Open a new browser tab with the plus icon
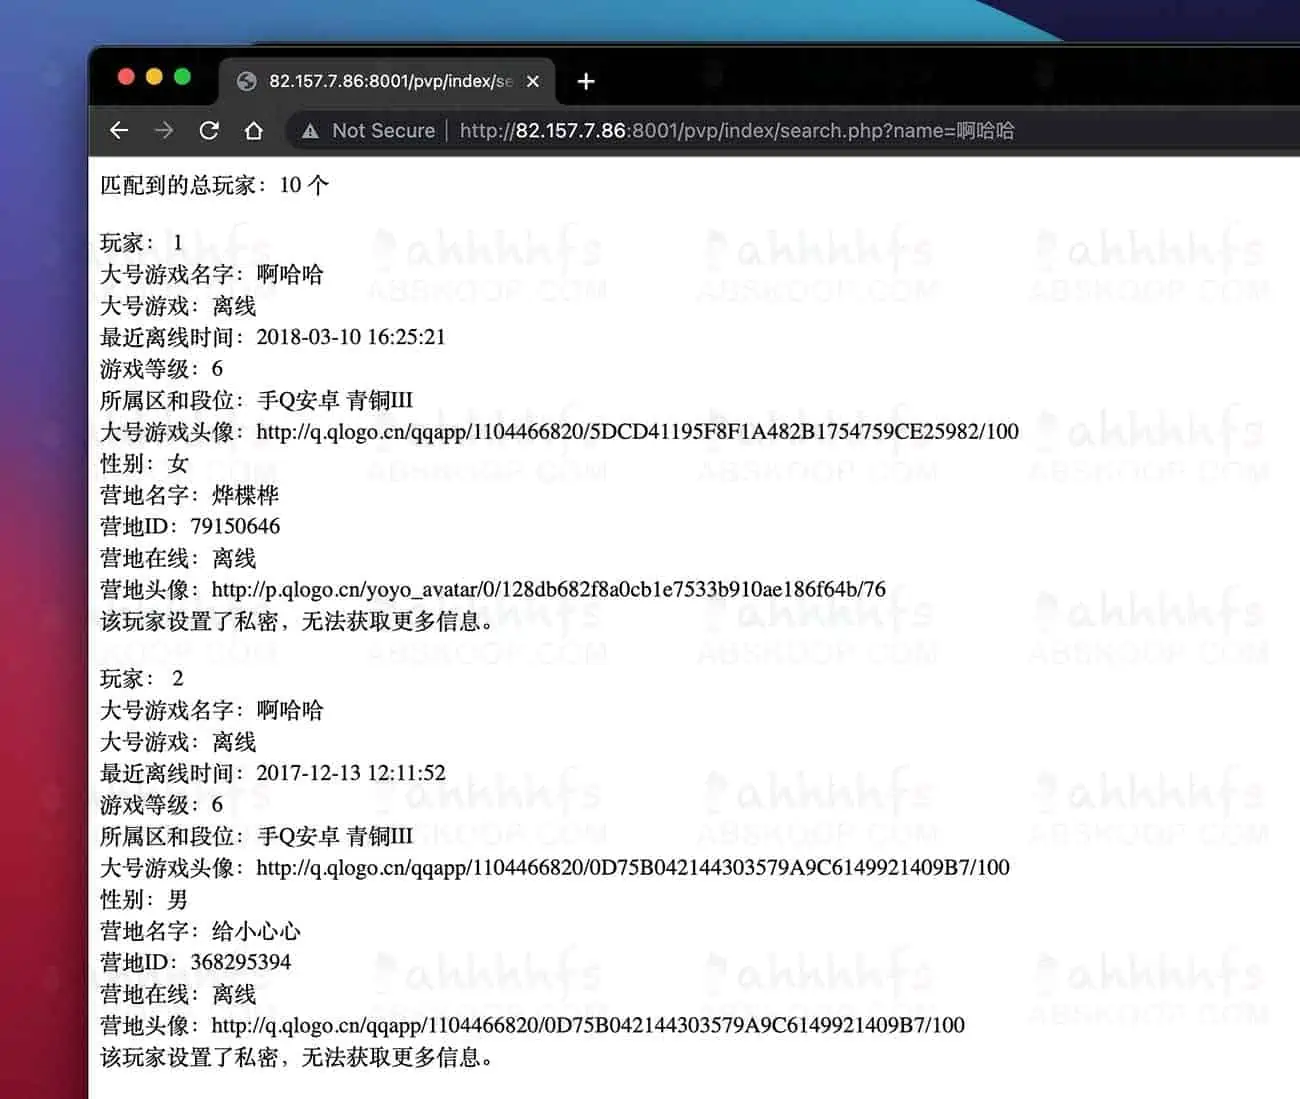Viewport: 1300px width, 1099px height. click(x=585, y=81)
